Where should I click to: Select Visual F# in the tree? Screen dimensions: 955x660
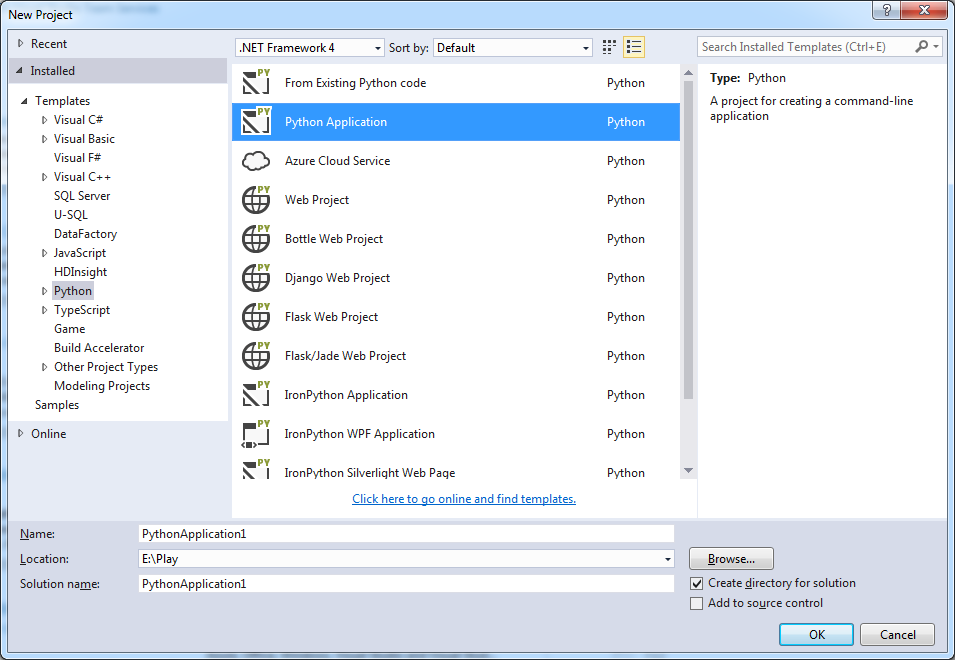[77, 158]
